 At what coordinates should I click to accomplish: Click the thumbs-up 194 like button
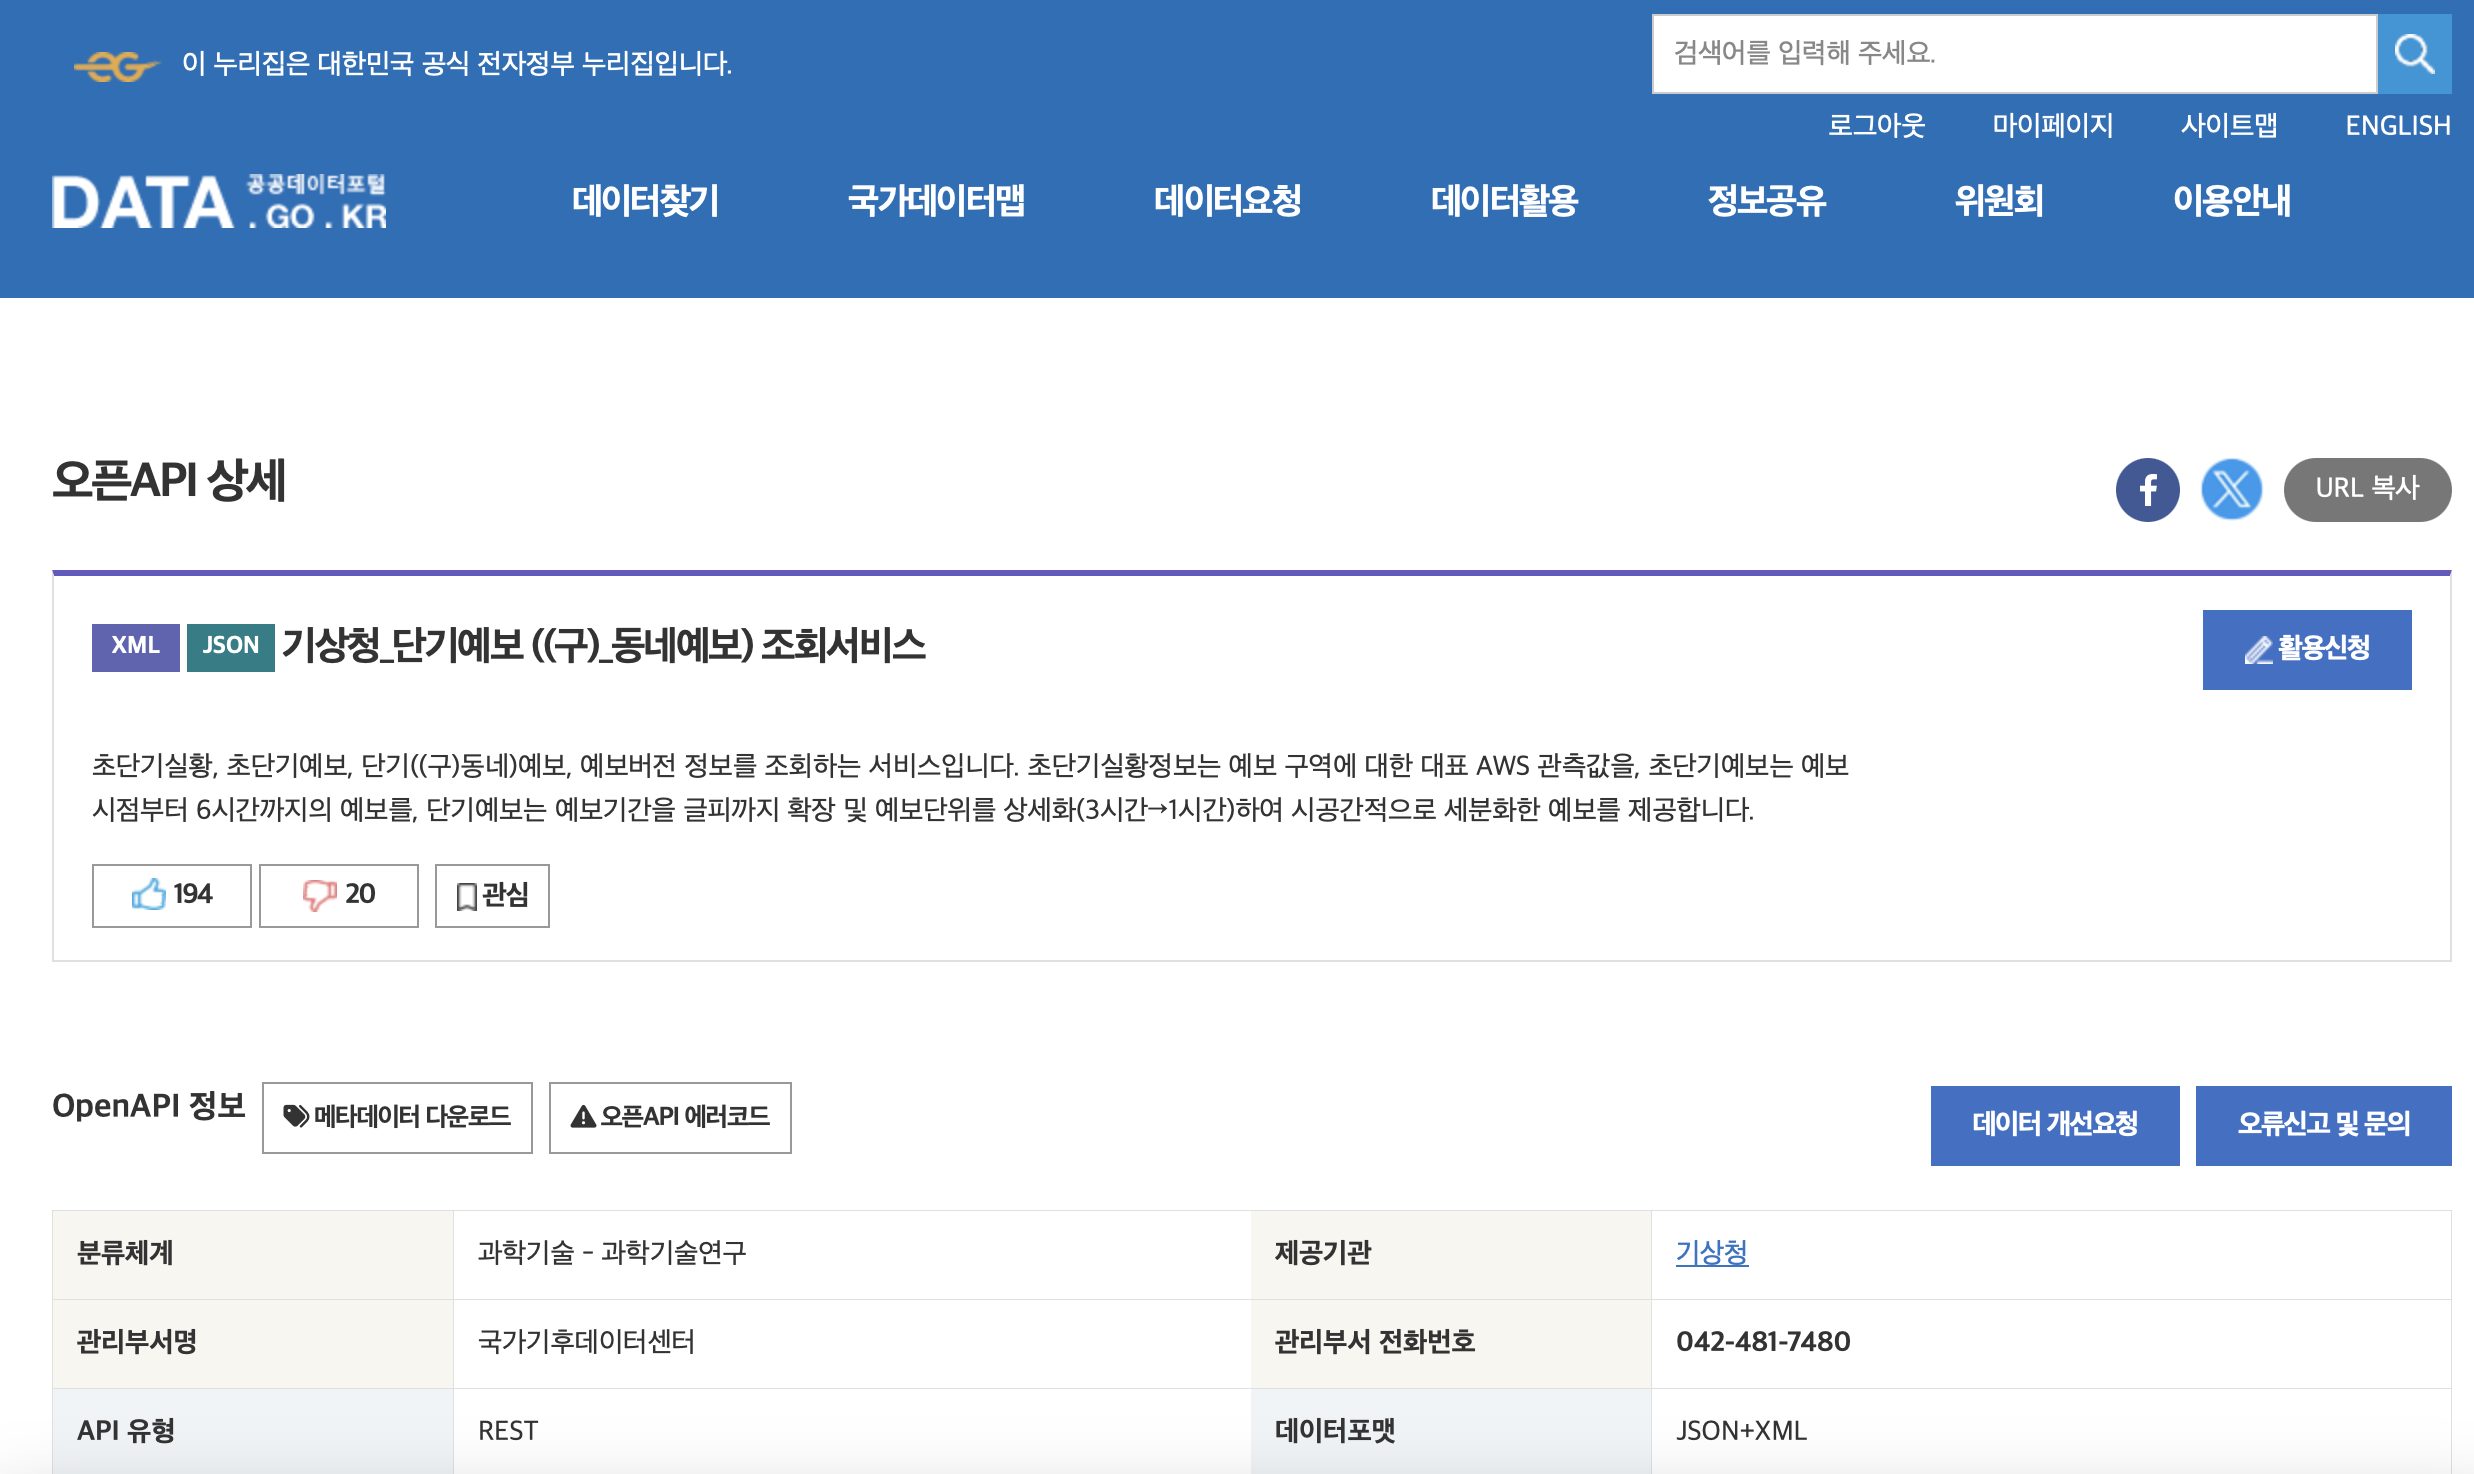click(172, 895)
